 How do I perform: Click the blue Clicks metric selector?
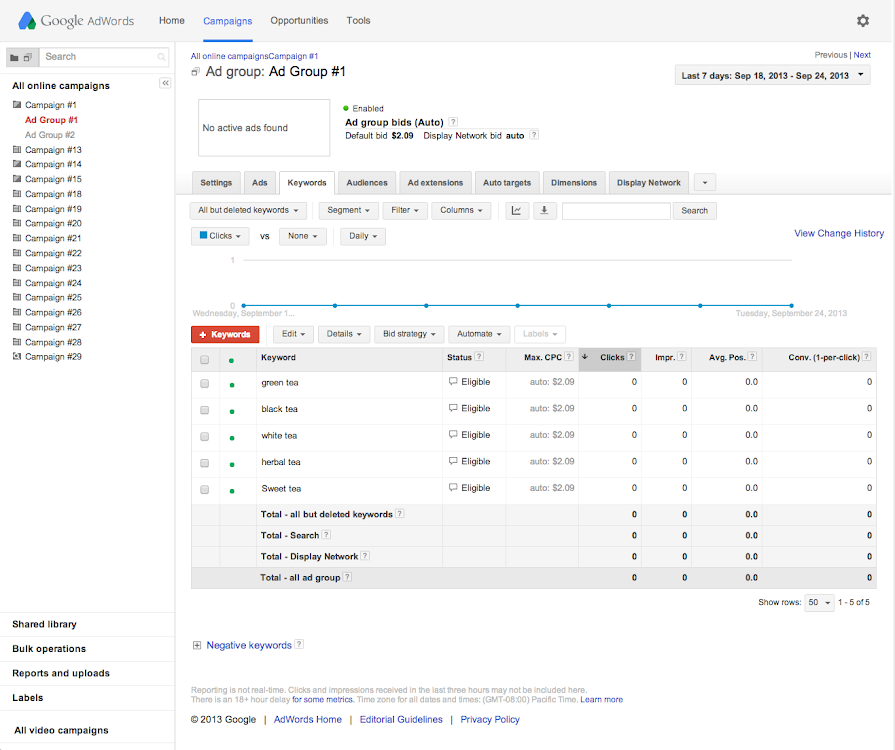(220, 237)
